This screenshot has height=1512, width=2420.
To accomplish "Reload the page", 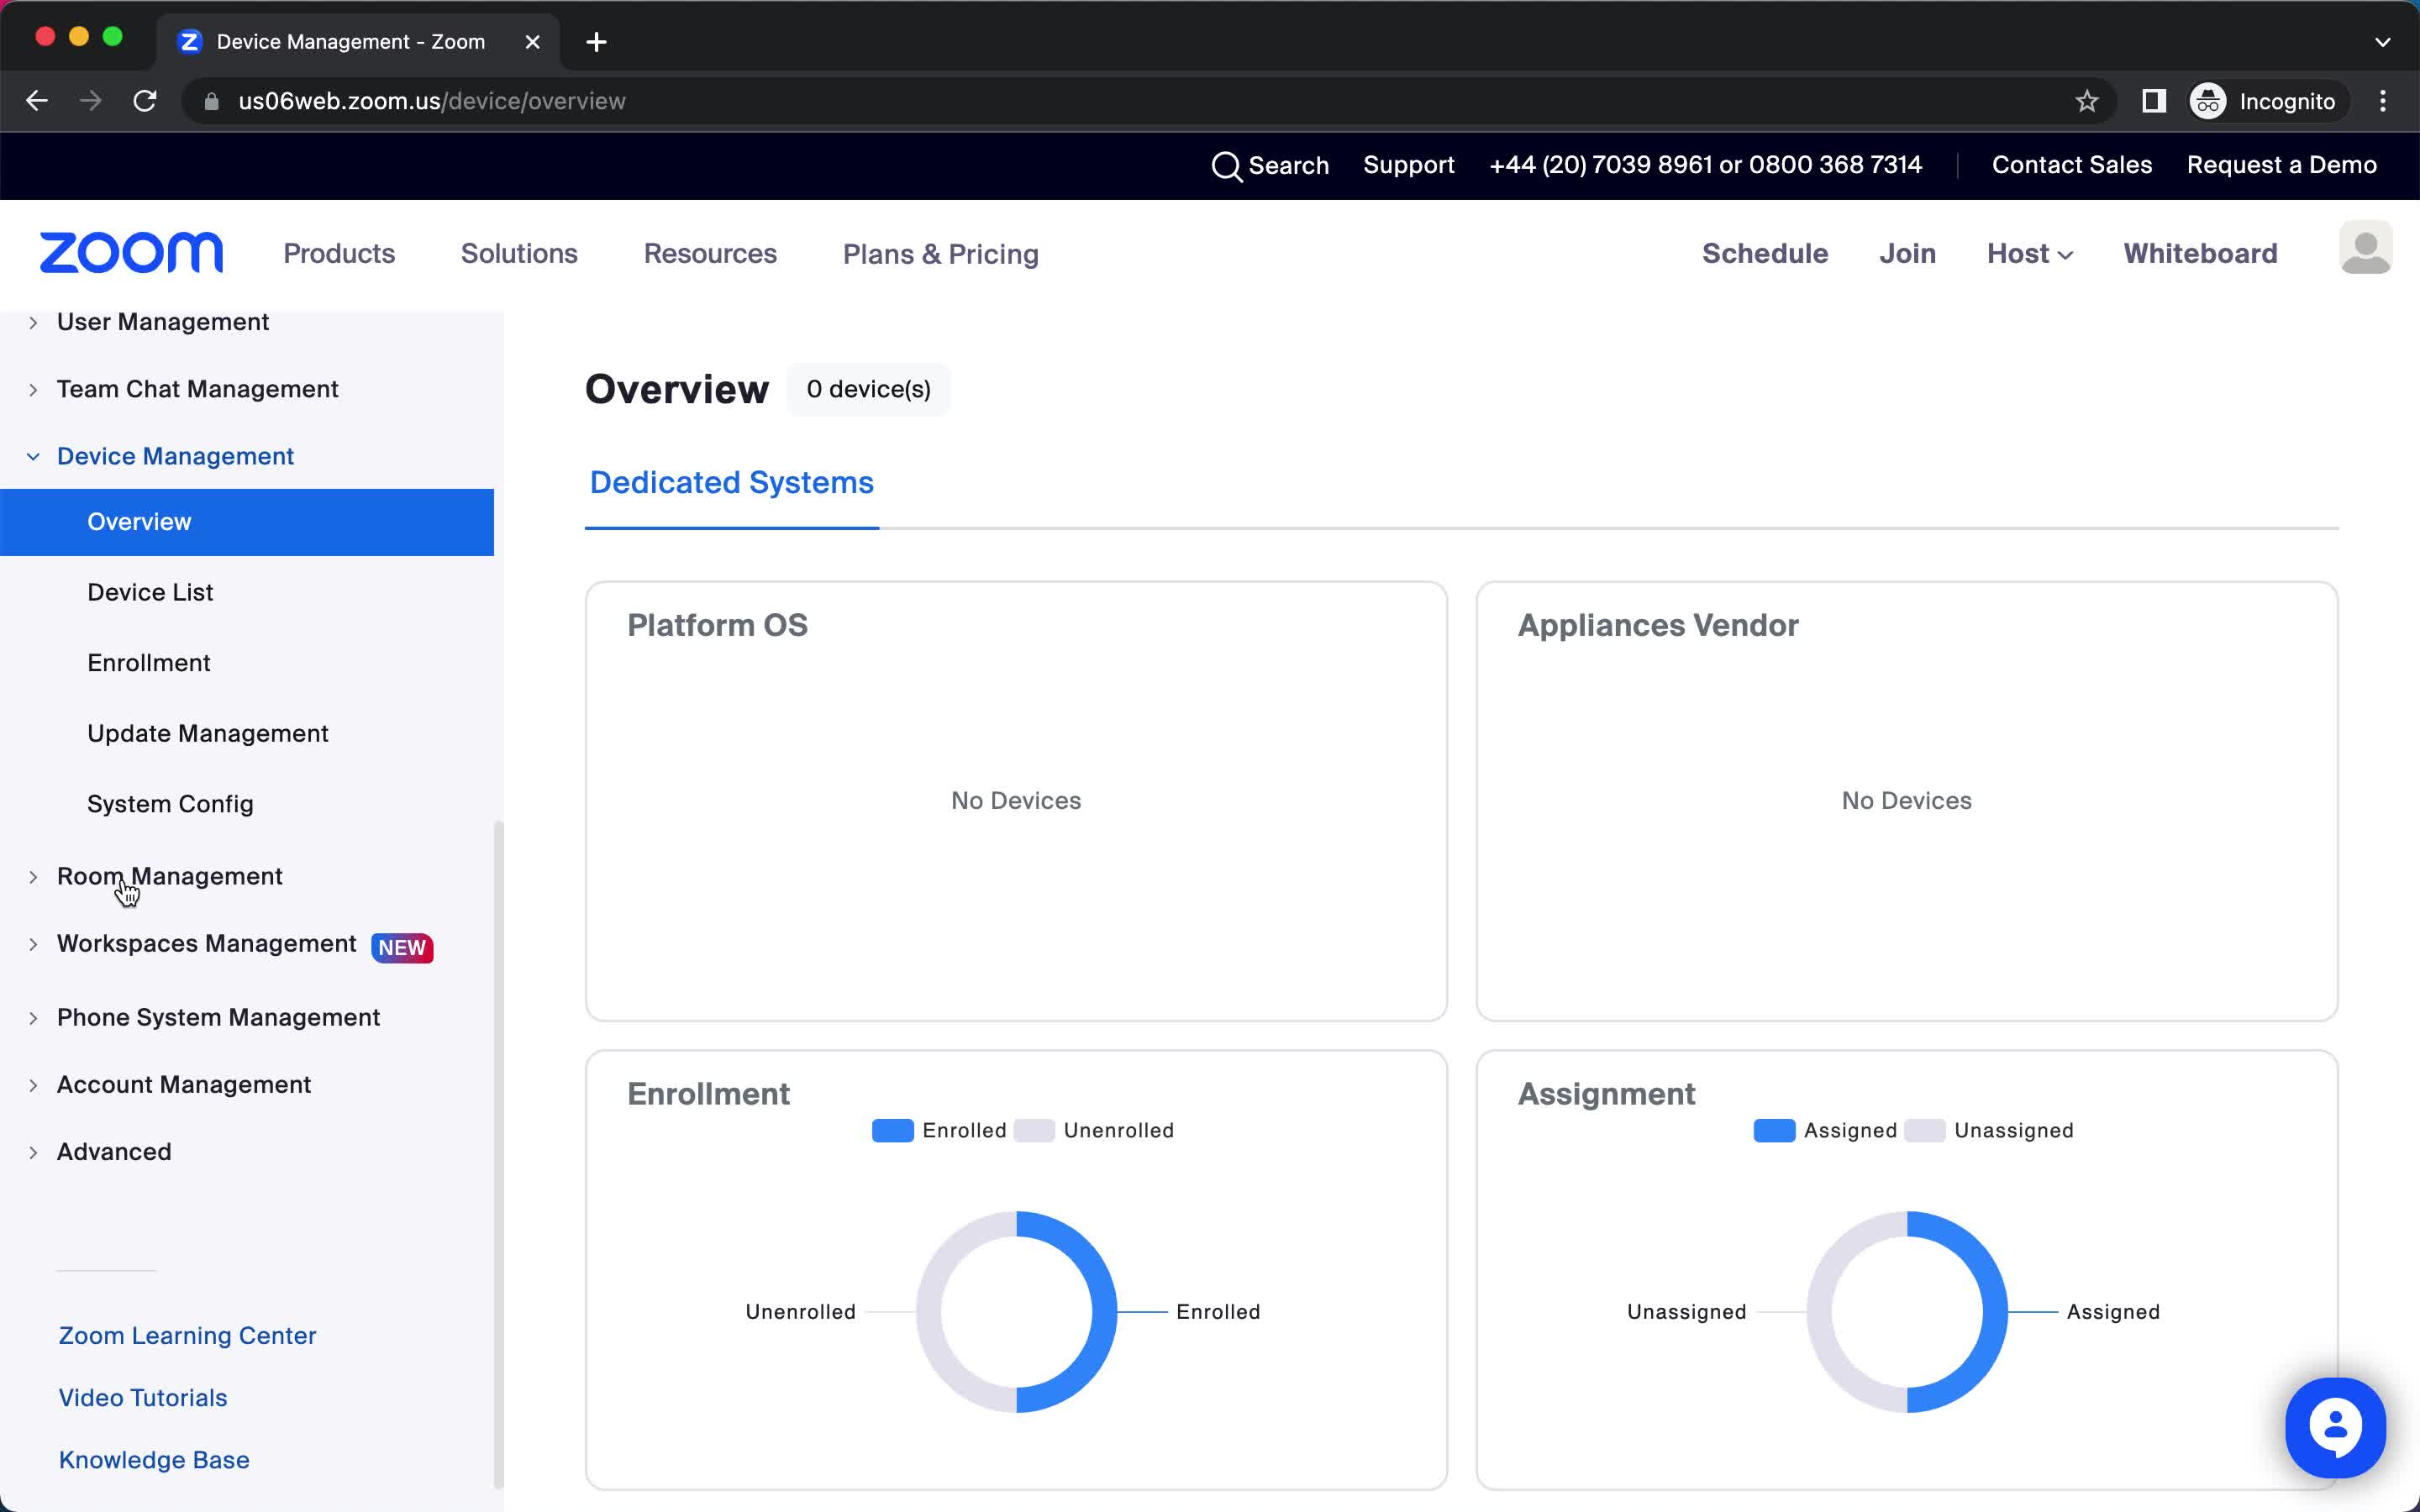I will pyautogui.click(x=145, y=101).
